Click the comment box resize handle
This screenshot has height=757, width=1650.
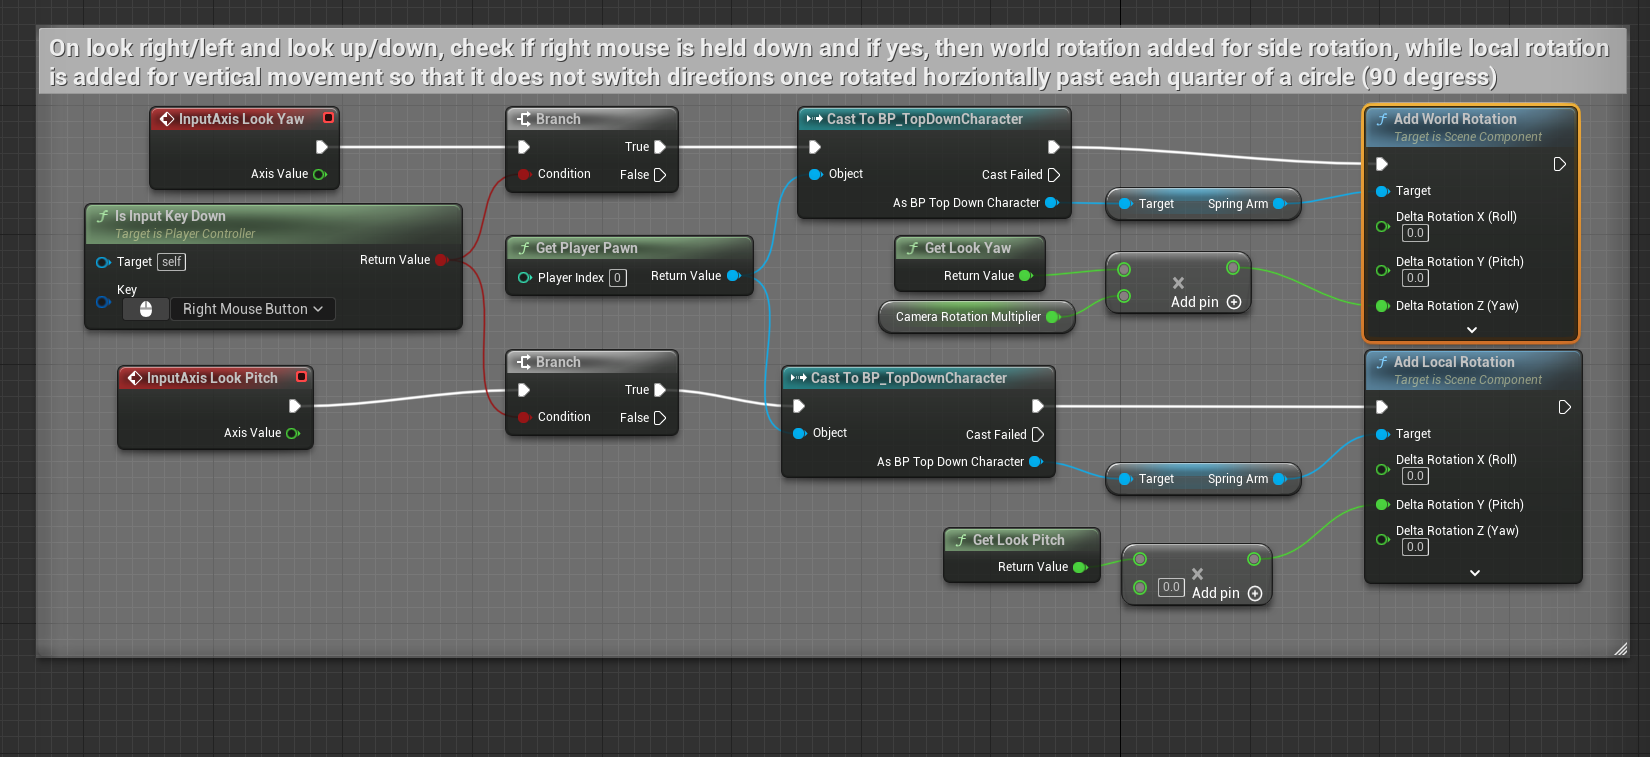(1620, 649)
